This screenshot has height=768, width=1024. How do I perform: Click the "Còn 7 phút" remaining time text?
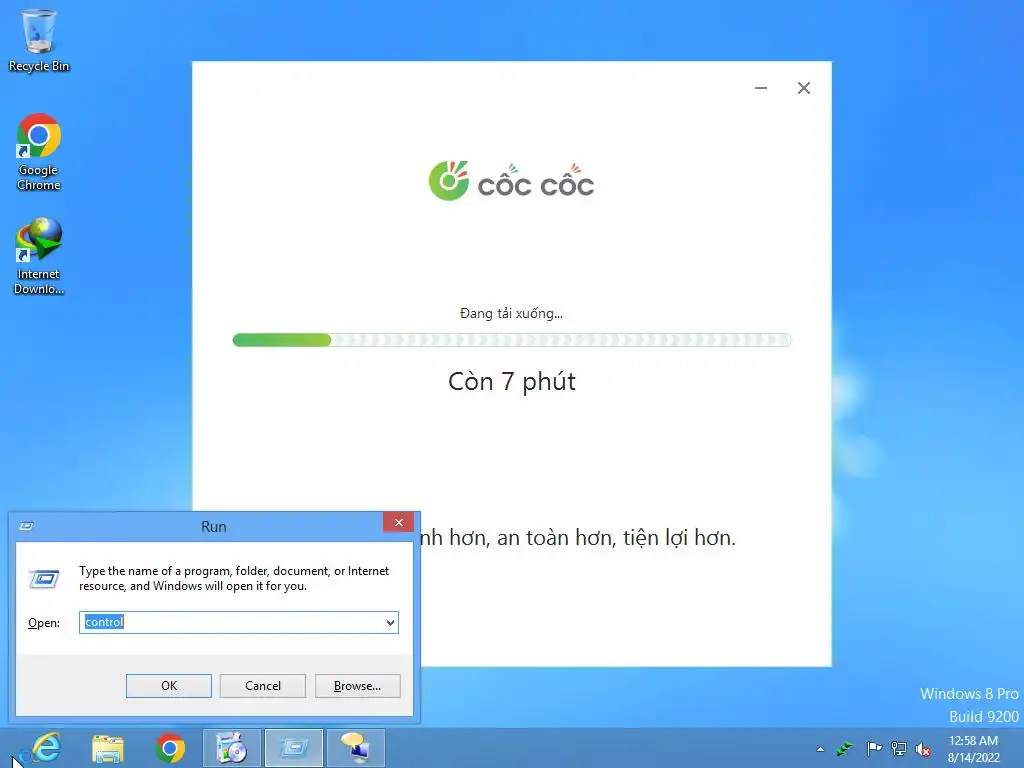pos(512,381)
